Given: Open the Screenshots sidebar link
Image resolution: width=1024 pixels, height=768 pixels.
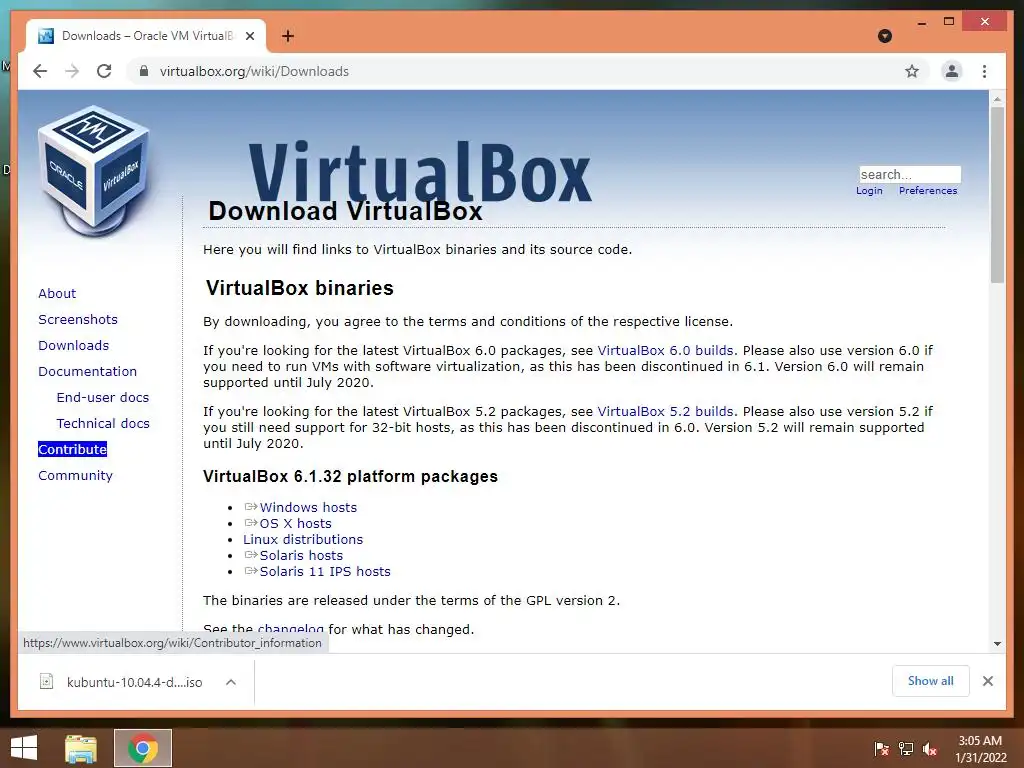Looking at the screenshot, I should tap(78, 319).
